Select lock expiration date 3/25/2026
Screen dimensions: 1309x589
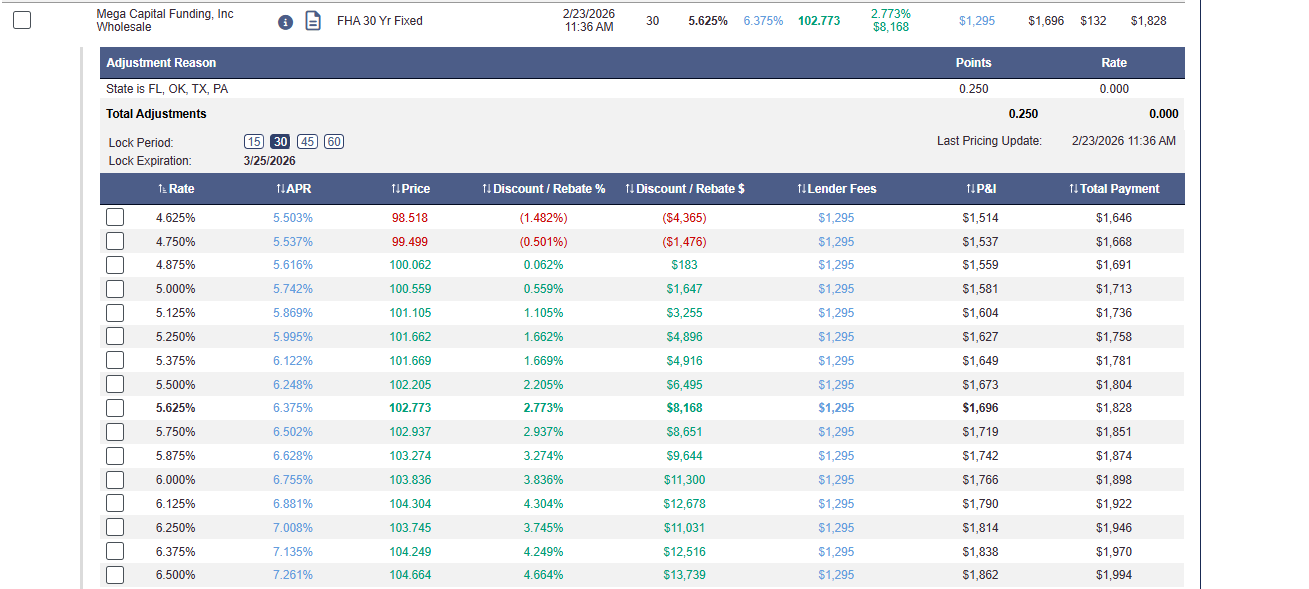tap(270, 161)
